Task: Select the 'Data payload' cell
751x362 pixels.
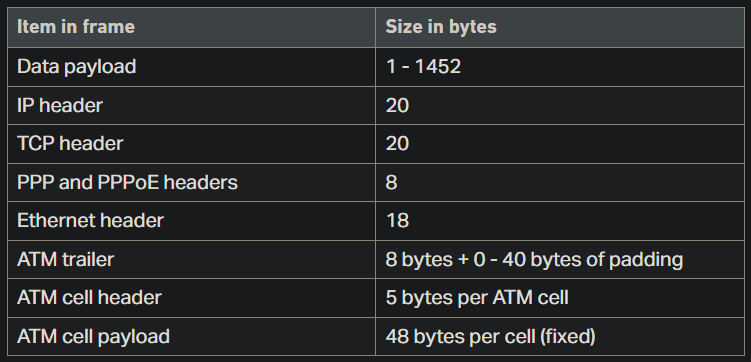Action: [x=191, y=67]
